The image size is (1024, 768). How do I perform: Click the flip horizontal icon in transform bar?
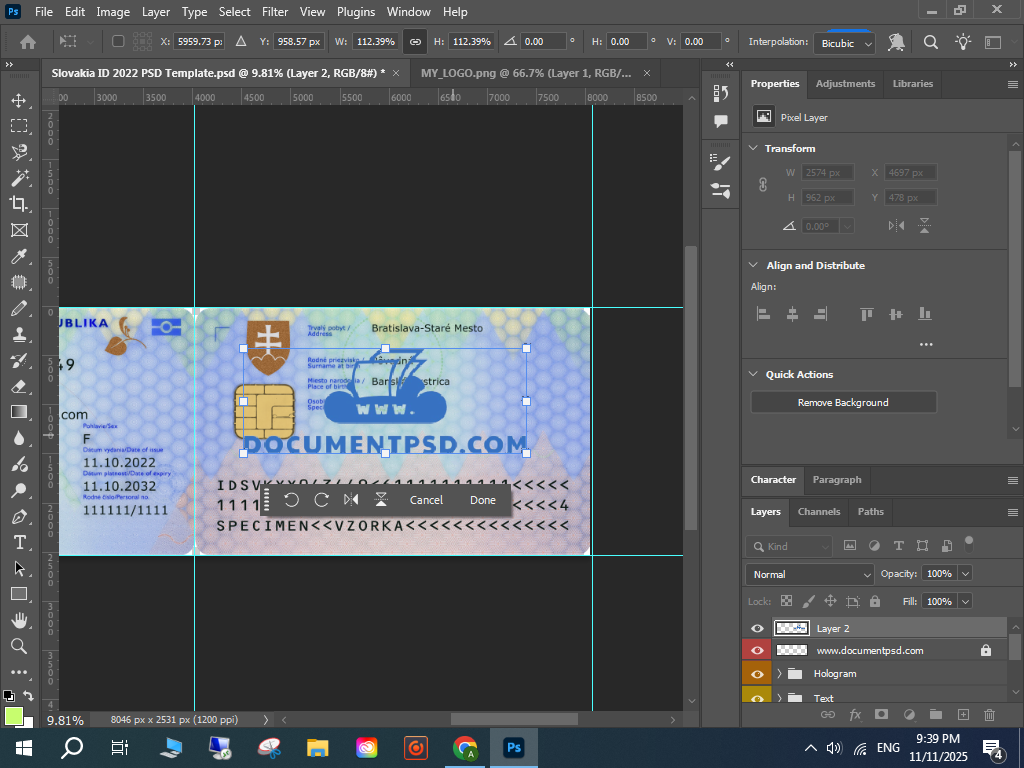click(x=351, y=500)
